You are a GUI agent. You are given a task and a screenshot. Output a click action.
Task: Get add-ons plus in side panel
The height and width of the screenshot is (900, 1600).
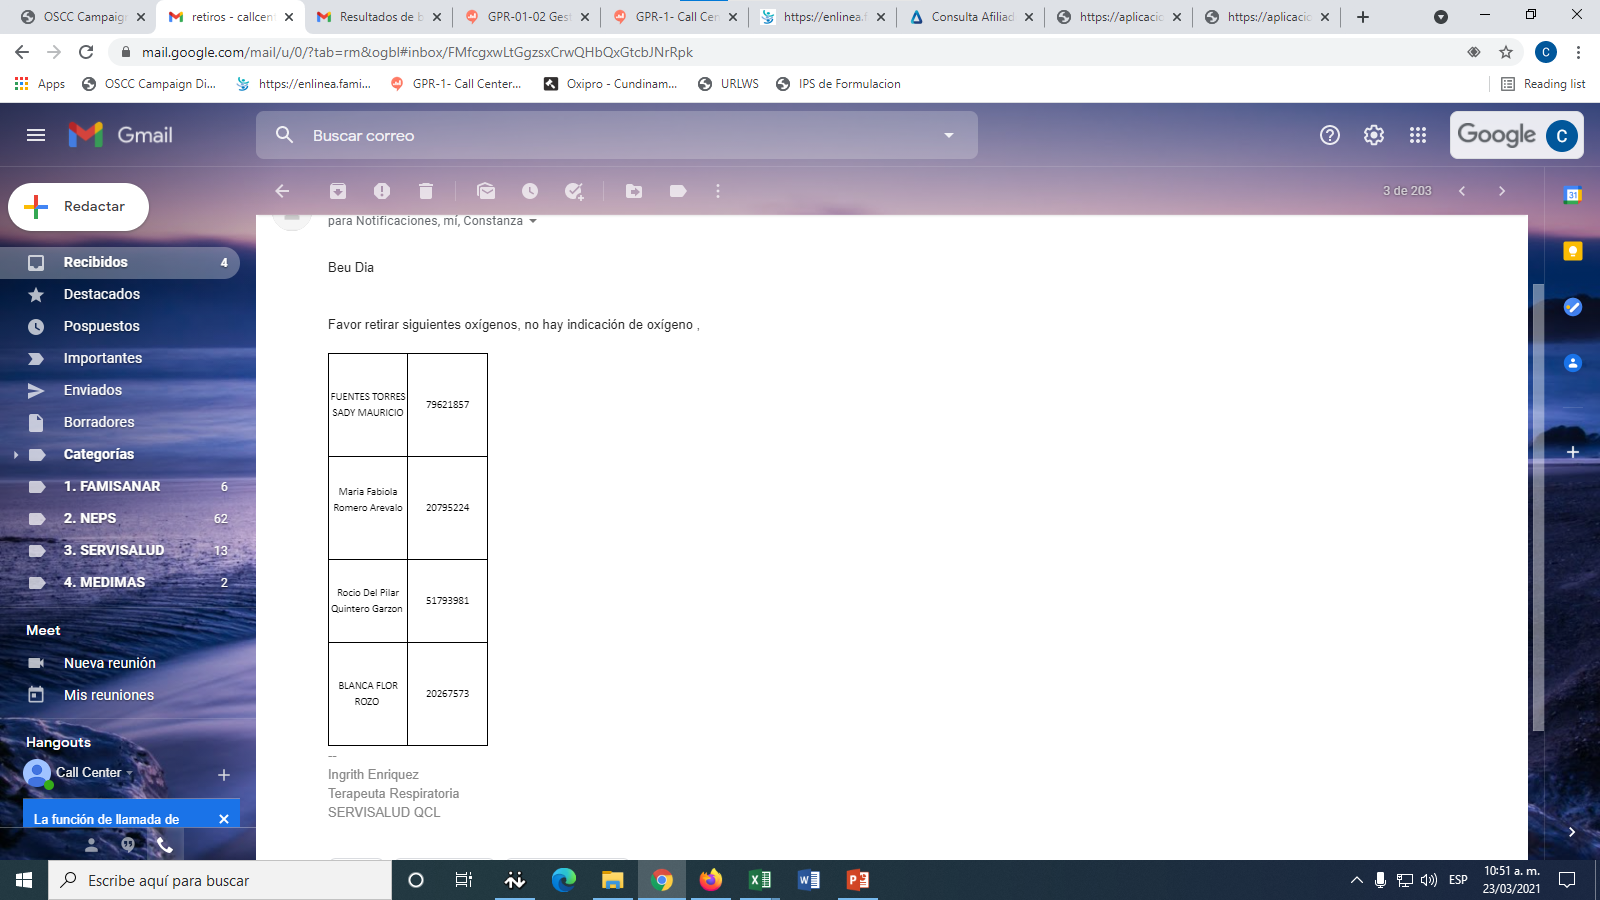(1573, 452)
